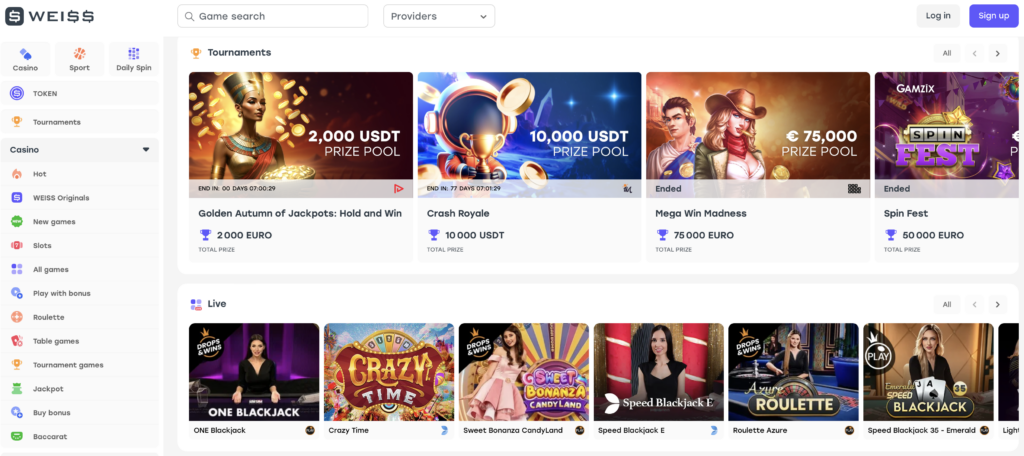Open Mega Win Madness tournament title
The image size is (1024, 456).
pyautogui.click(x=701, y=214)
